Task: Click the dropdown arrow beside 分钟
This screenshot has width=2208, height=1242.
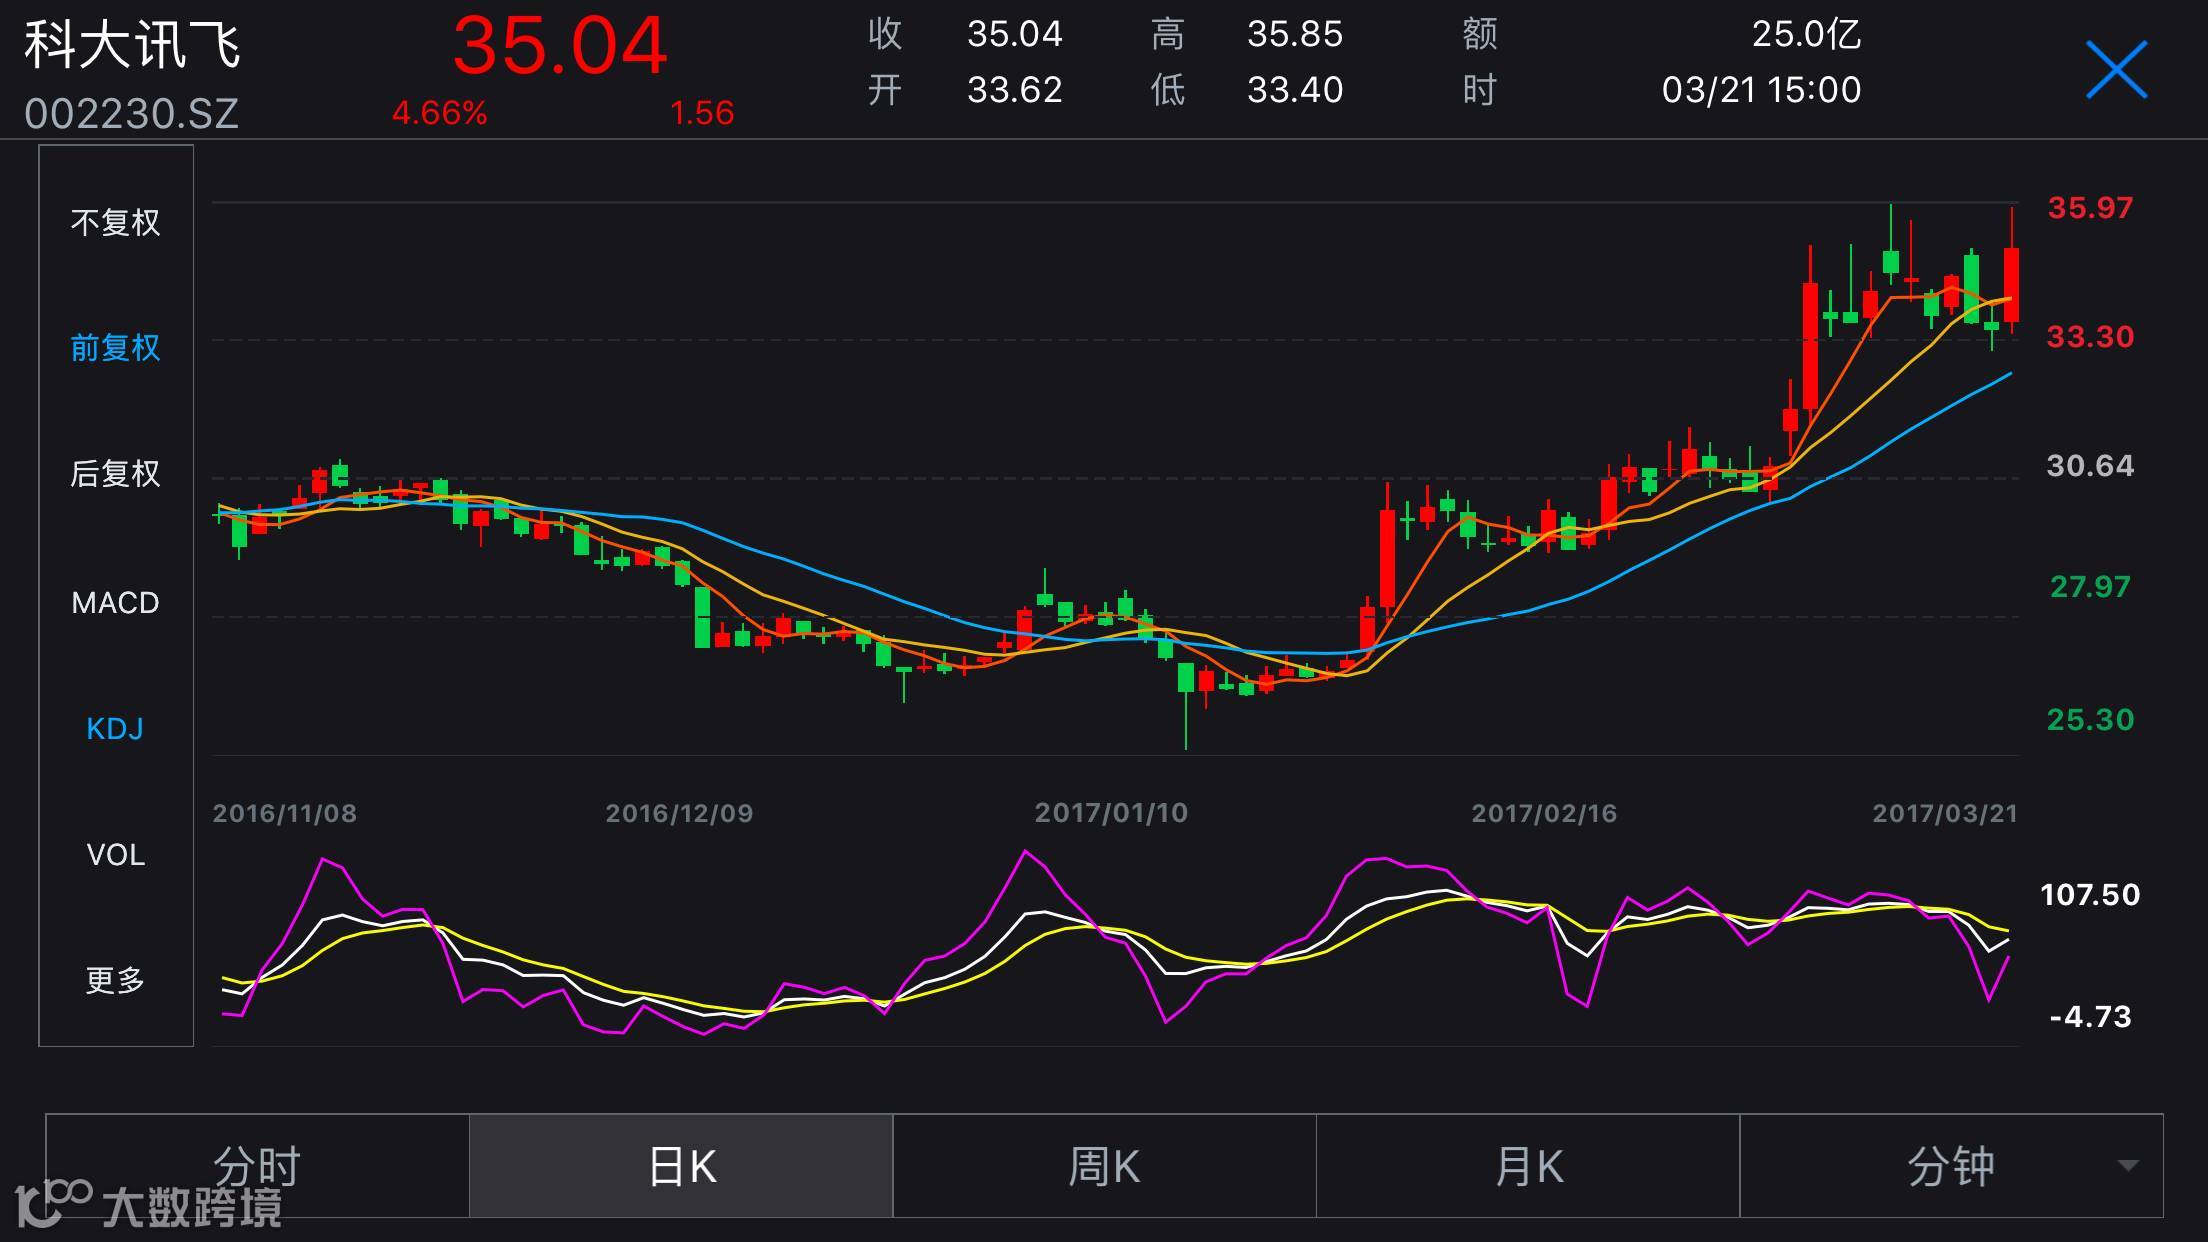Action: 2128,1166
